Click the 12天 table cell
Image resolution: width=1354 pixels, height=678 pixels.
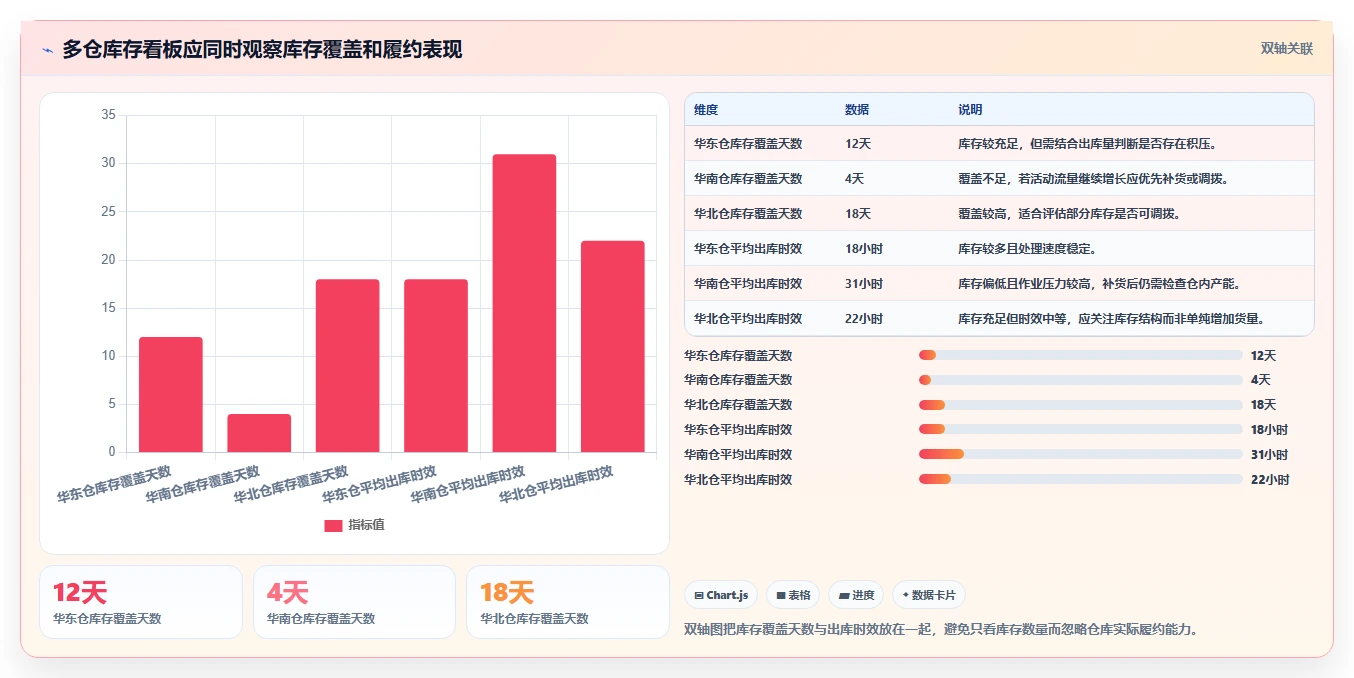point(858,144)
